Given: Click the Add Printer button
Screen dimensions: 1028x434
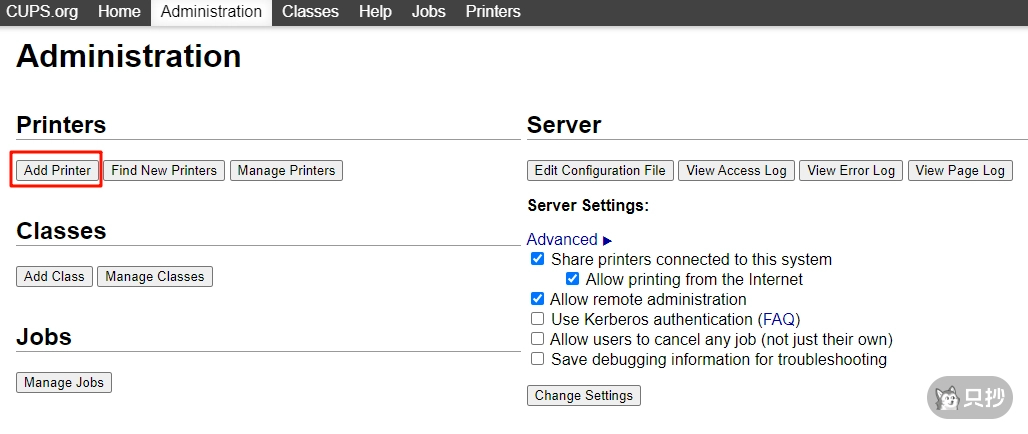Looking at the screenshot, I should click(x=57, y=171).
